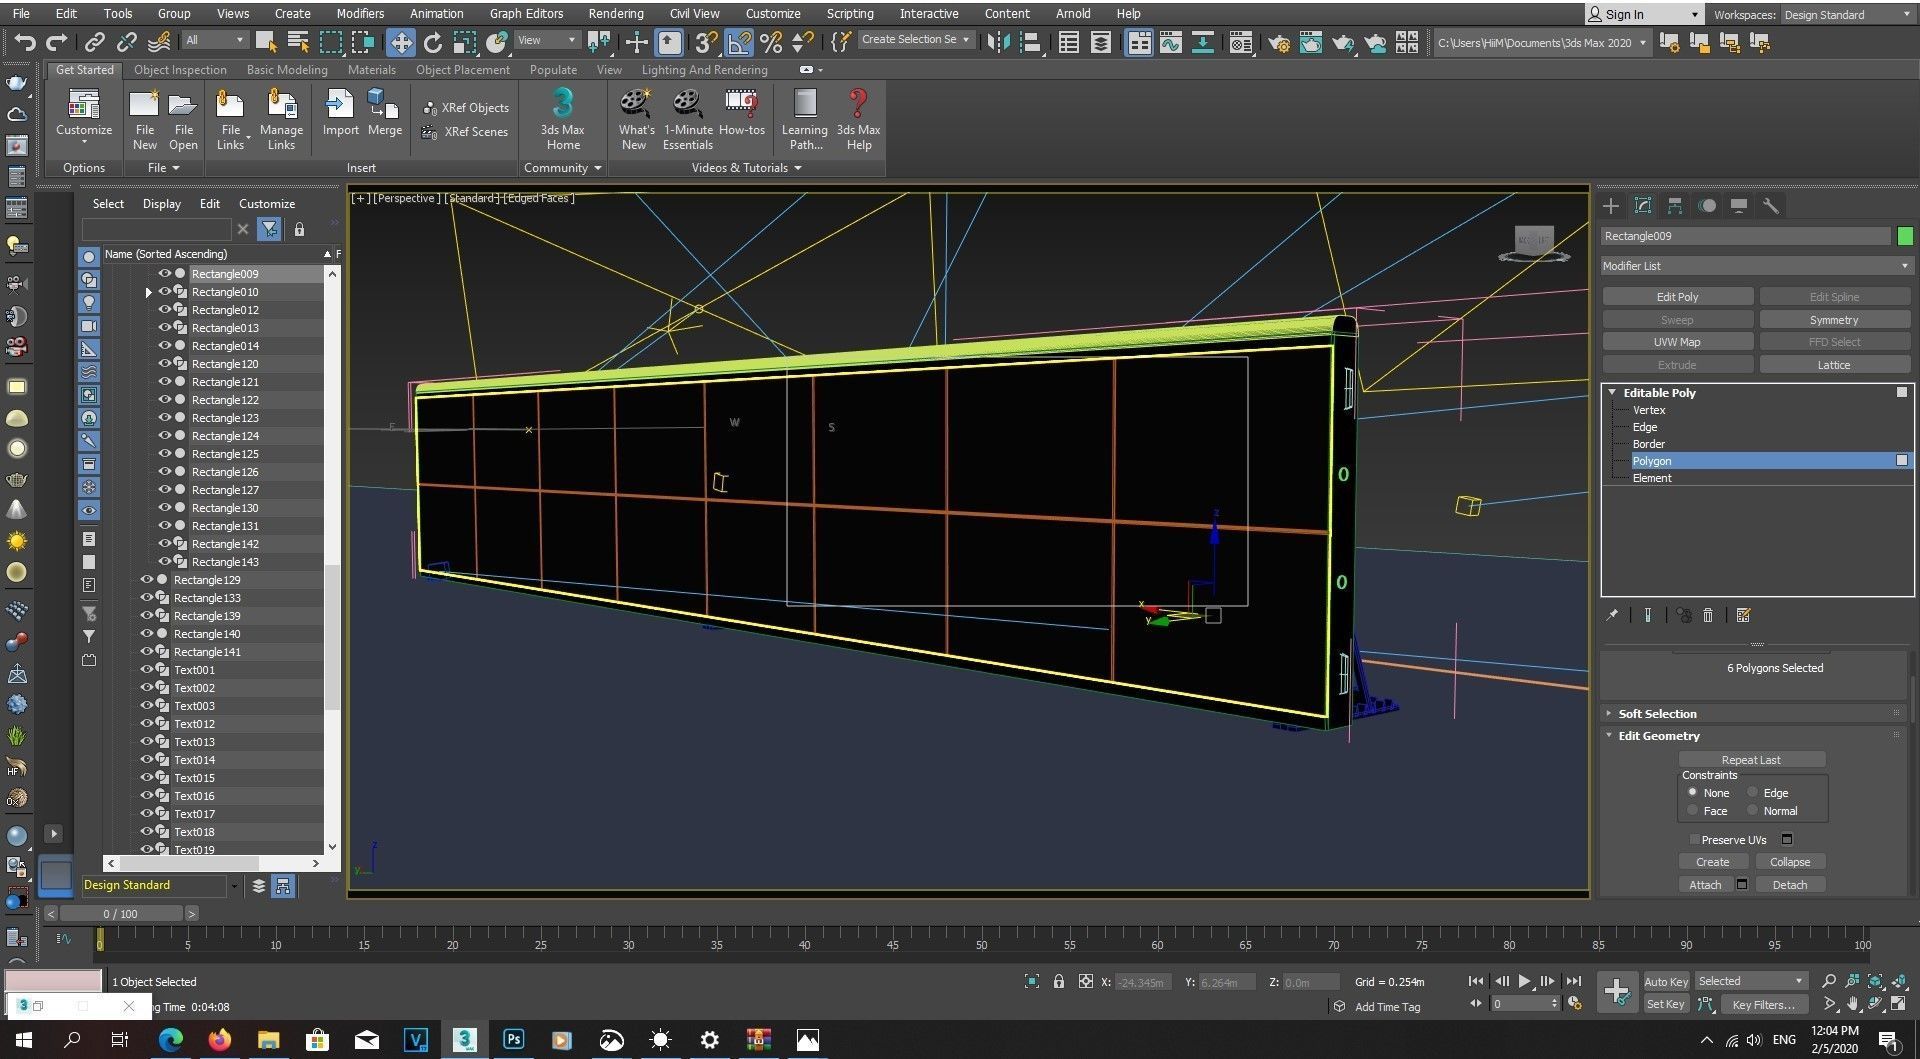Enable the Preserve UVs checkbox

click(x=1694, y=839)
